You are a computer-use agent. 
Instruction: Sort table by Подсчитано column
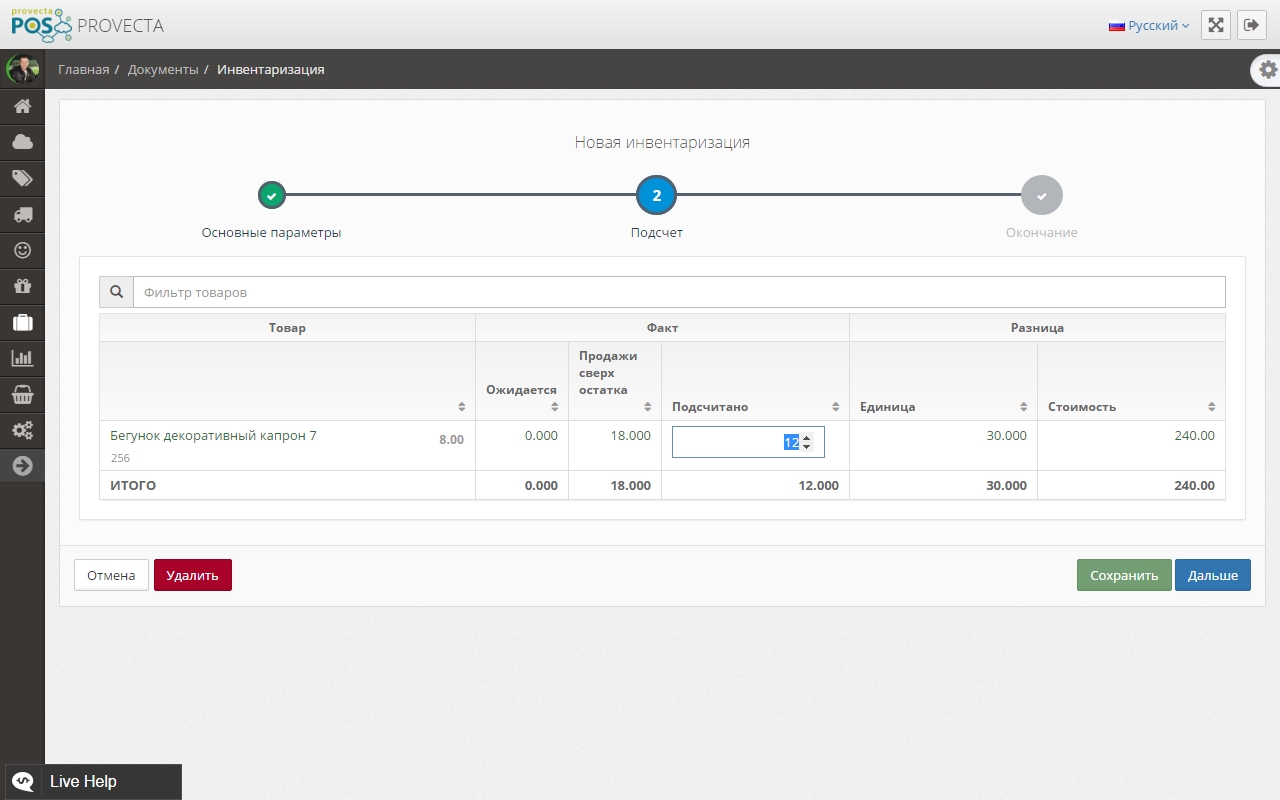(835, 407)
